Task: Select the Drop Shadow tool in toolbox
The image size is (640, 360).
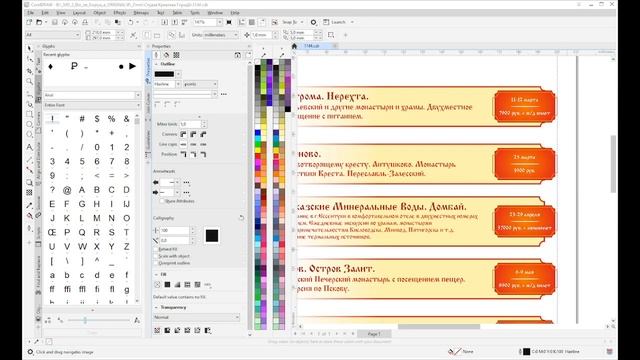Action: (x=29, y=182)
